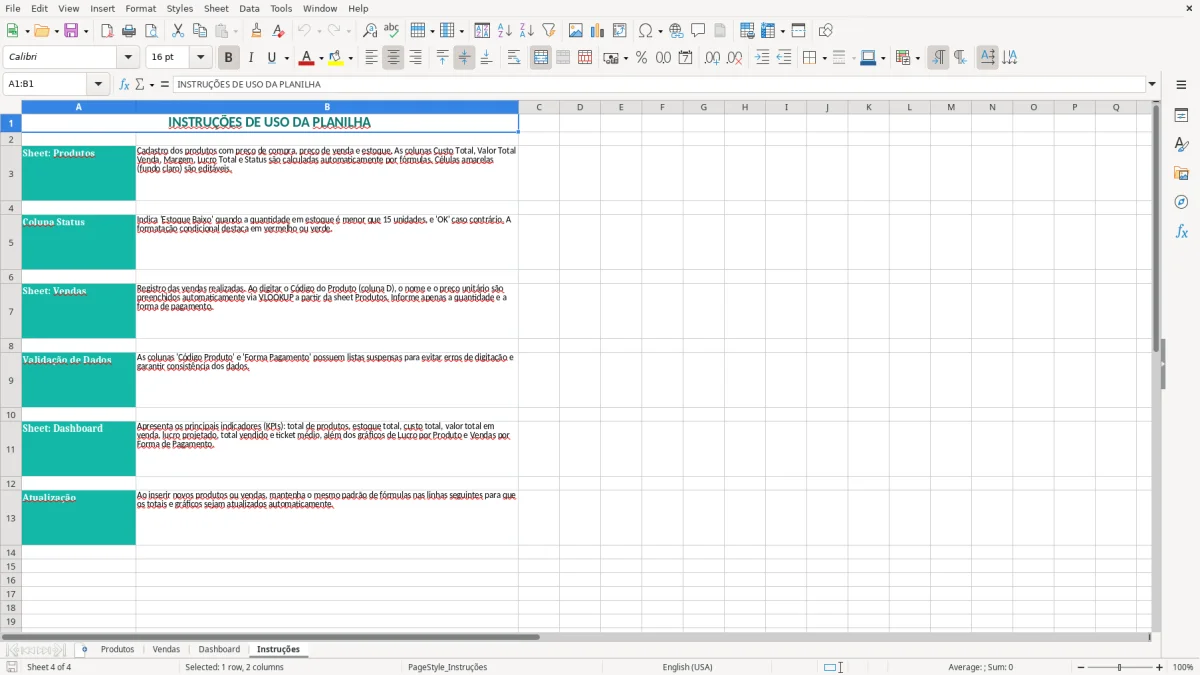Image resolution: width=1200 pixels, height=675 pixels.
Task: Toggle Center Horizontally alignment
Action: point(393,58)
